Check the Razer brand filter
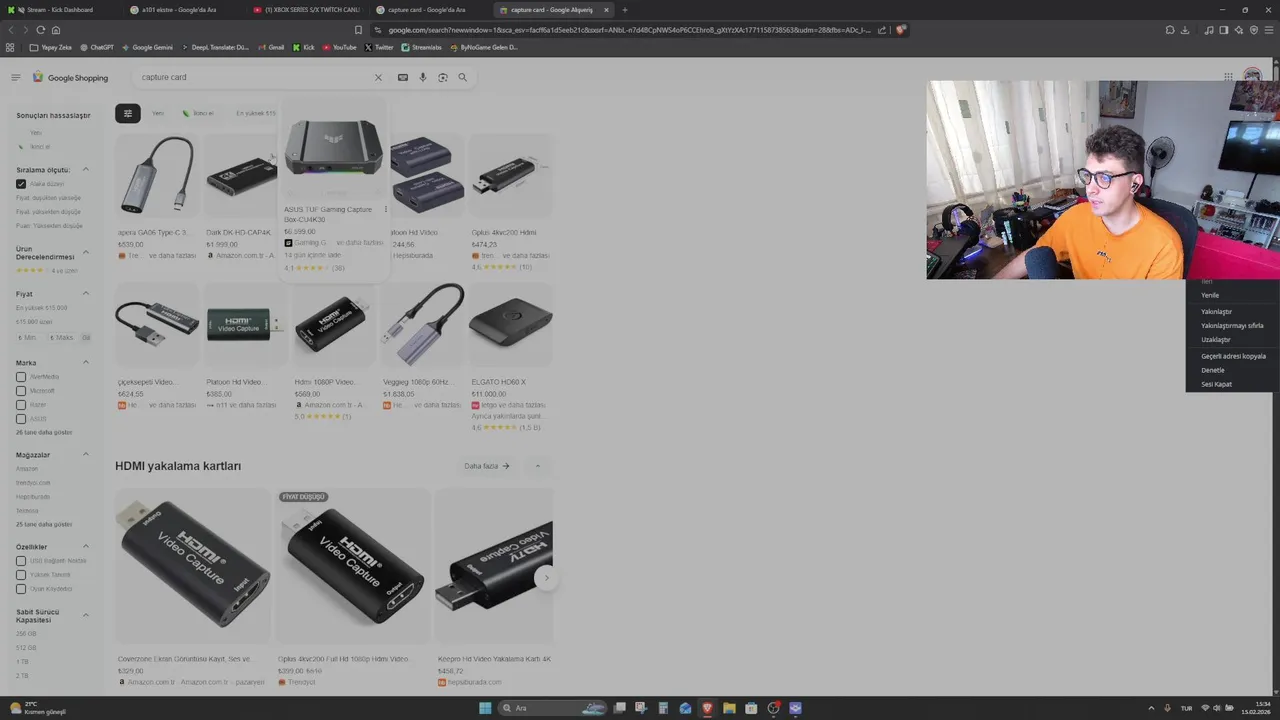 point(21,405)
